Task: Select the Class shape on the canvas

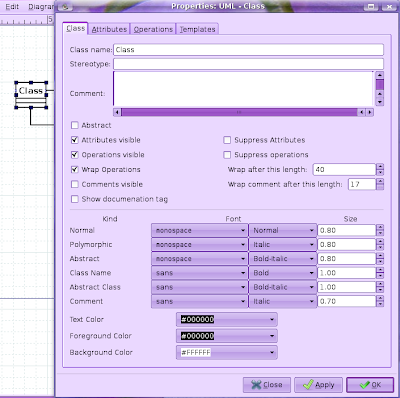Action: [31, 95]
